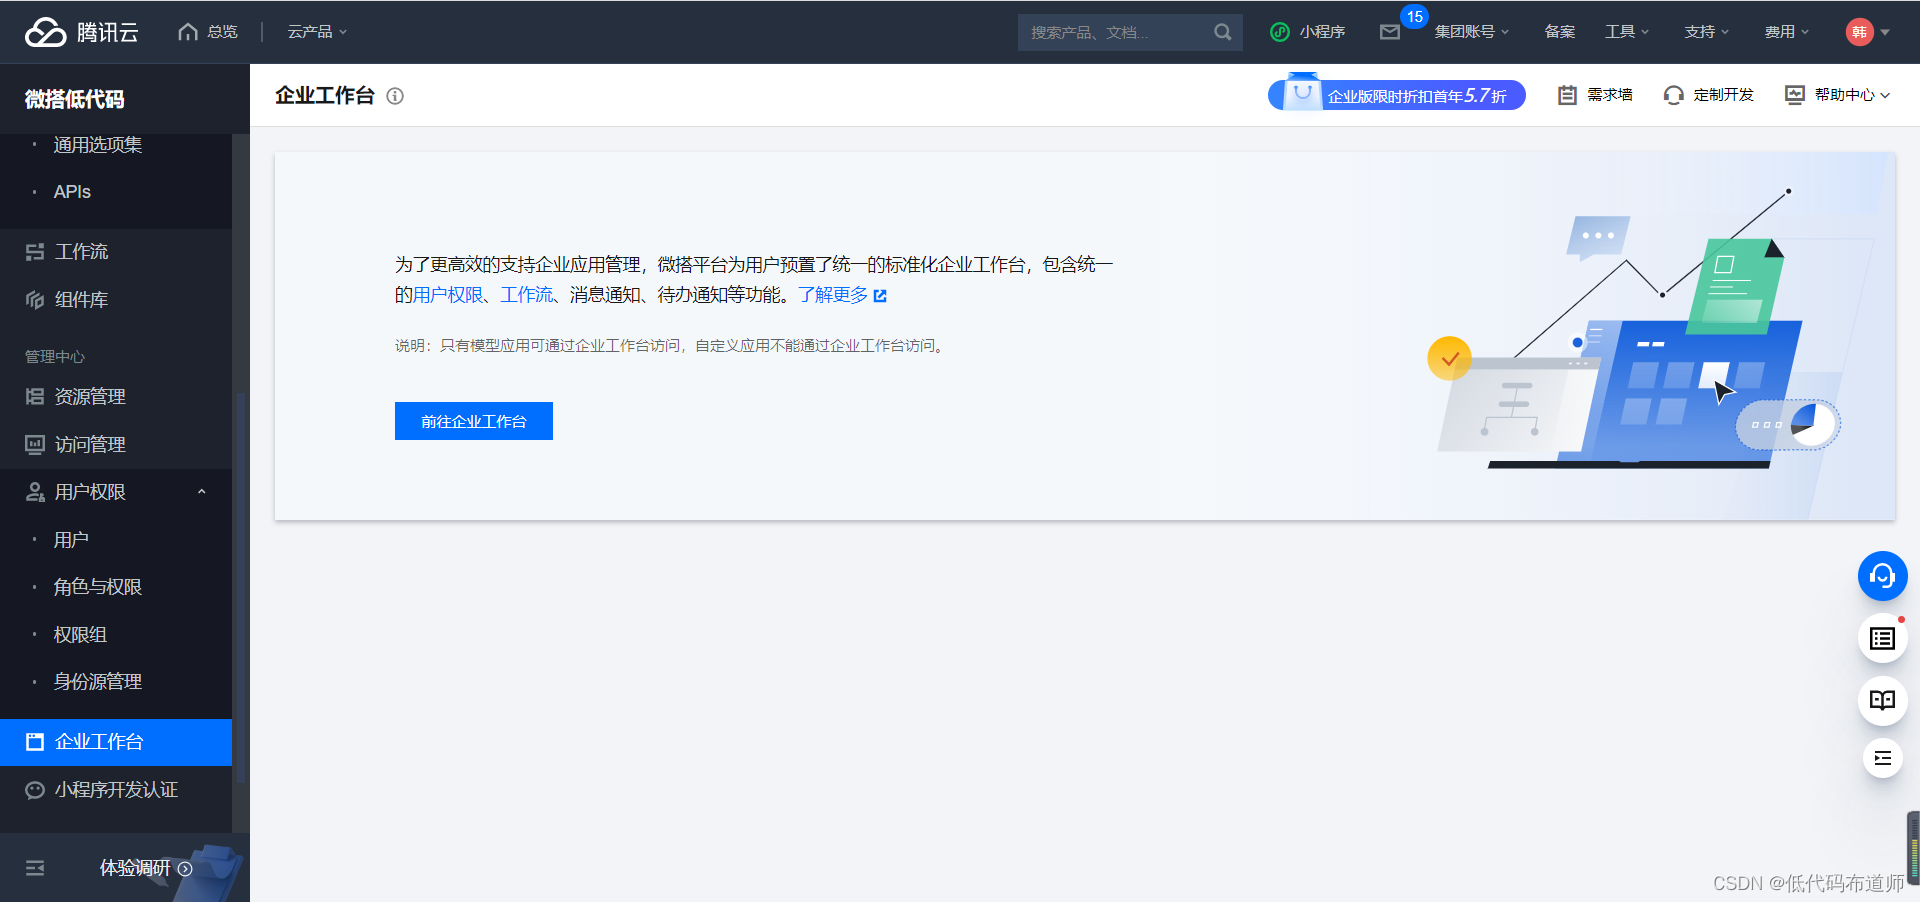Open account dropdown arrow beside avatar

pyautogui.click(x=1885, y=32)
